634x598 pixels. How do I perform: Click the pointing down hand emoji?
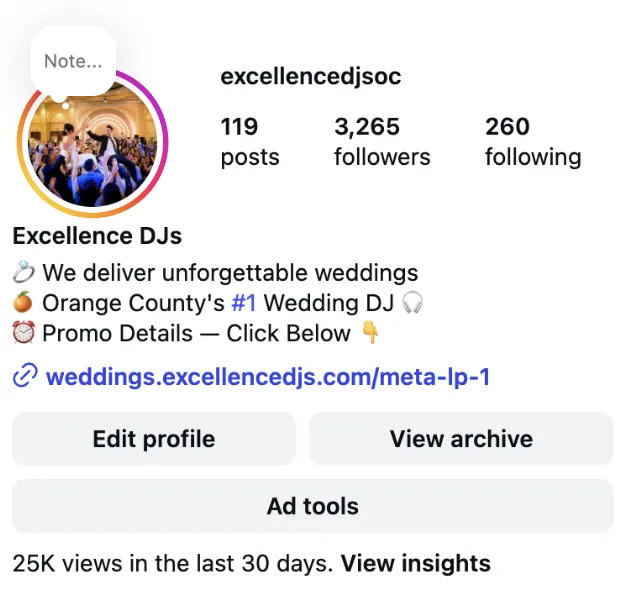[370, 332]
